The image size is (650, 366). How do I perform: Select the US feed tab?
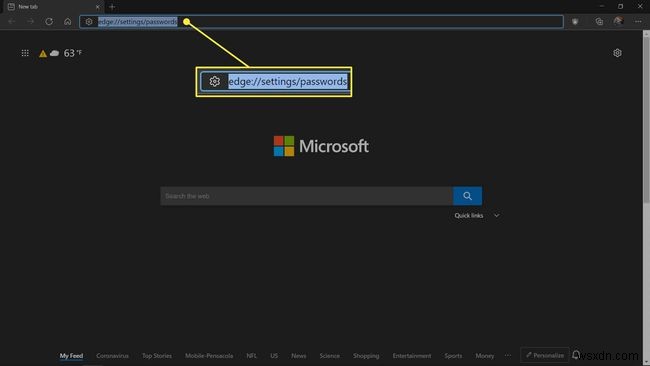274,356
